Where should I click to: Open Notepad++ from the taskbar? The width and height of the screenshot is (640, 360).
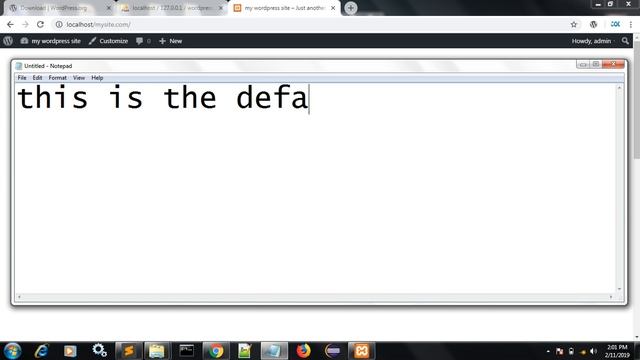(244, 351)
